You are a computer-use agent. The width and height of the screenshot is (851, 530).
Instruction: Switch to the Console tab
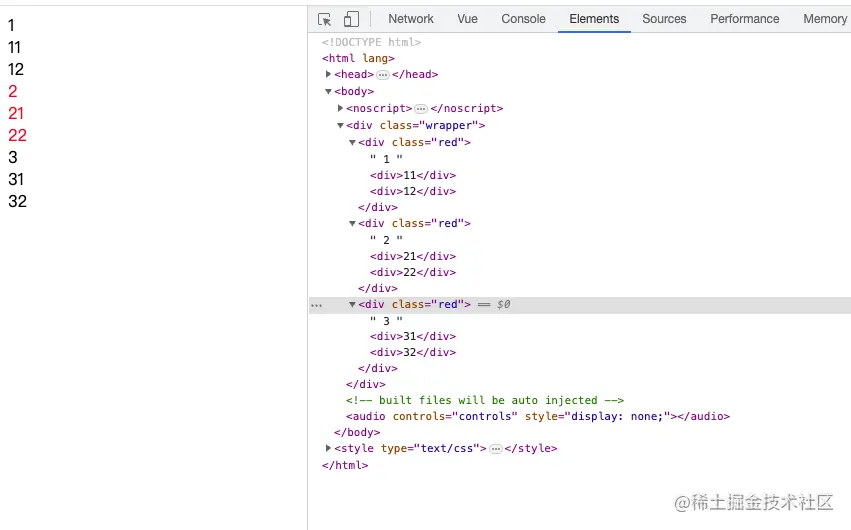tap(523, 19)
